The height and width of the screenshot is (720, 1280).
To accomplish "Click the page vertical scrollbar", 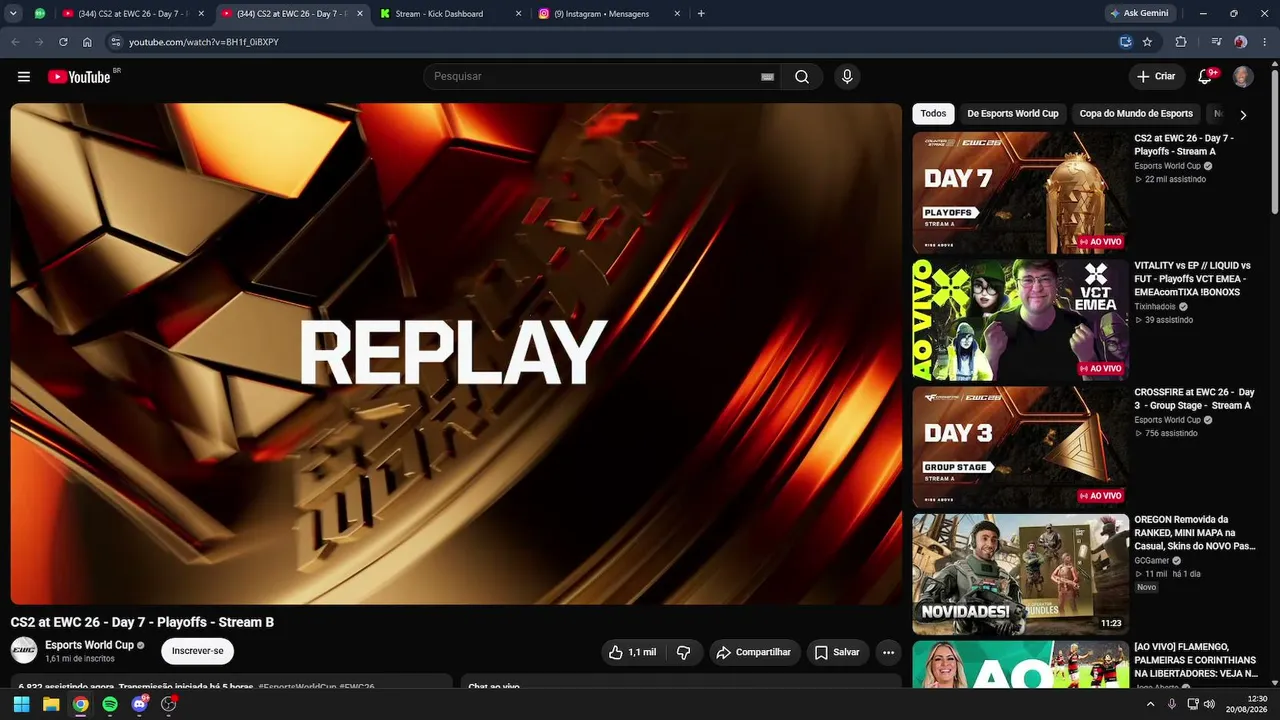I will tap(1274, 140).
